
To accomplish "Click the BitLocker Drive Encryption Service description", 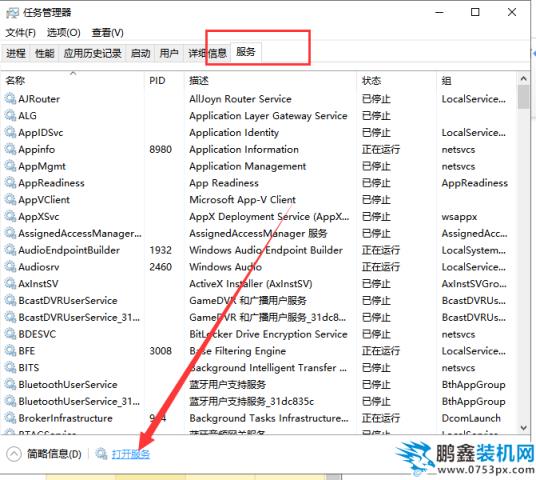I will tap(268, 334).
